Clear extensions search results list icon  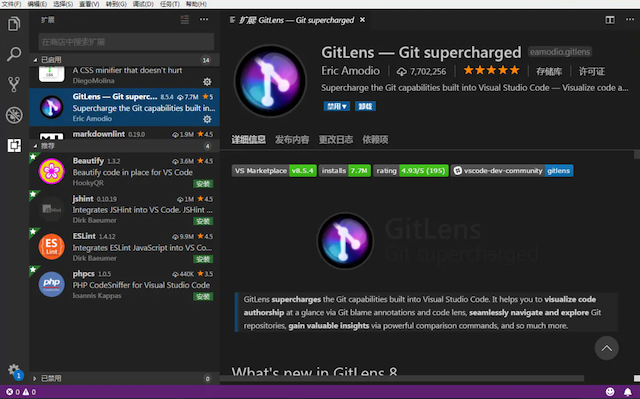[x=185, y=20]
